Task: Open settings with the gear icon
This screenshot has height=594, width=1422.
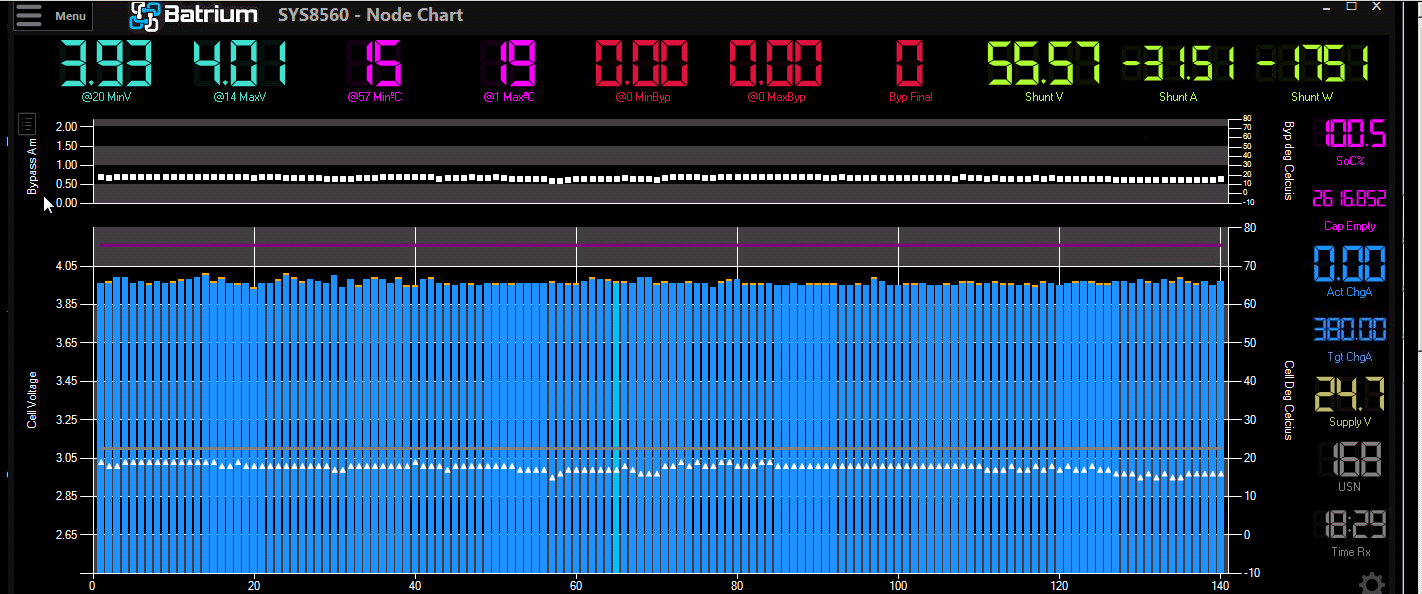Action: tap(1371, 583)
